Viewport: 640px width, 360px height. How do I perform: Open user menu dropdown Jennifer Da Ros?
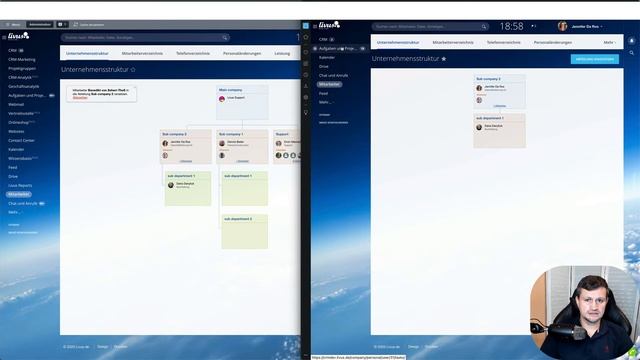(587, 27)
